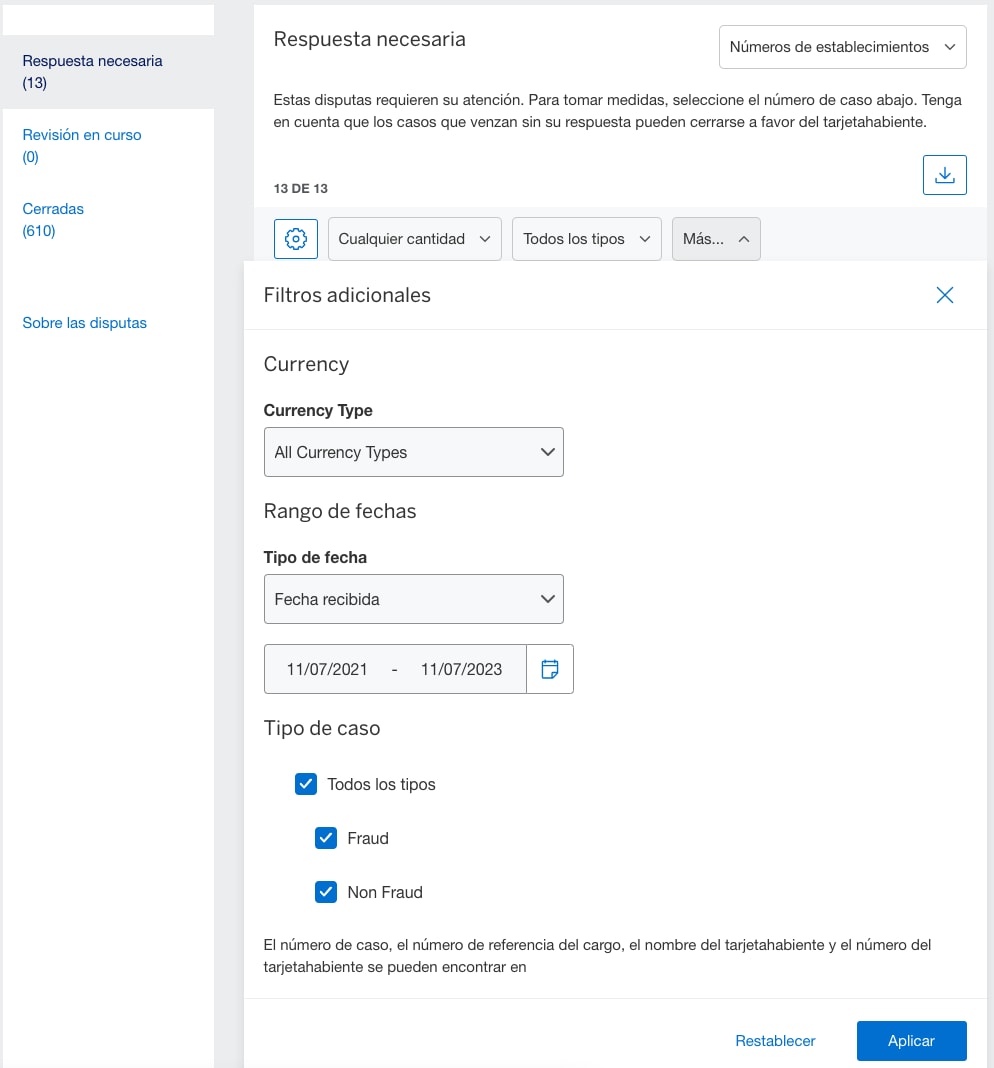This screenshot has width=994, height=1068.
Task: Disable the Todos los tipos checkbox
Action: pyautogui.click(x=306, y=784)
